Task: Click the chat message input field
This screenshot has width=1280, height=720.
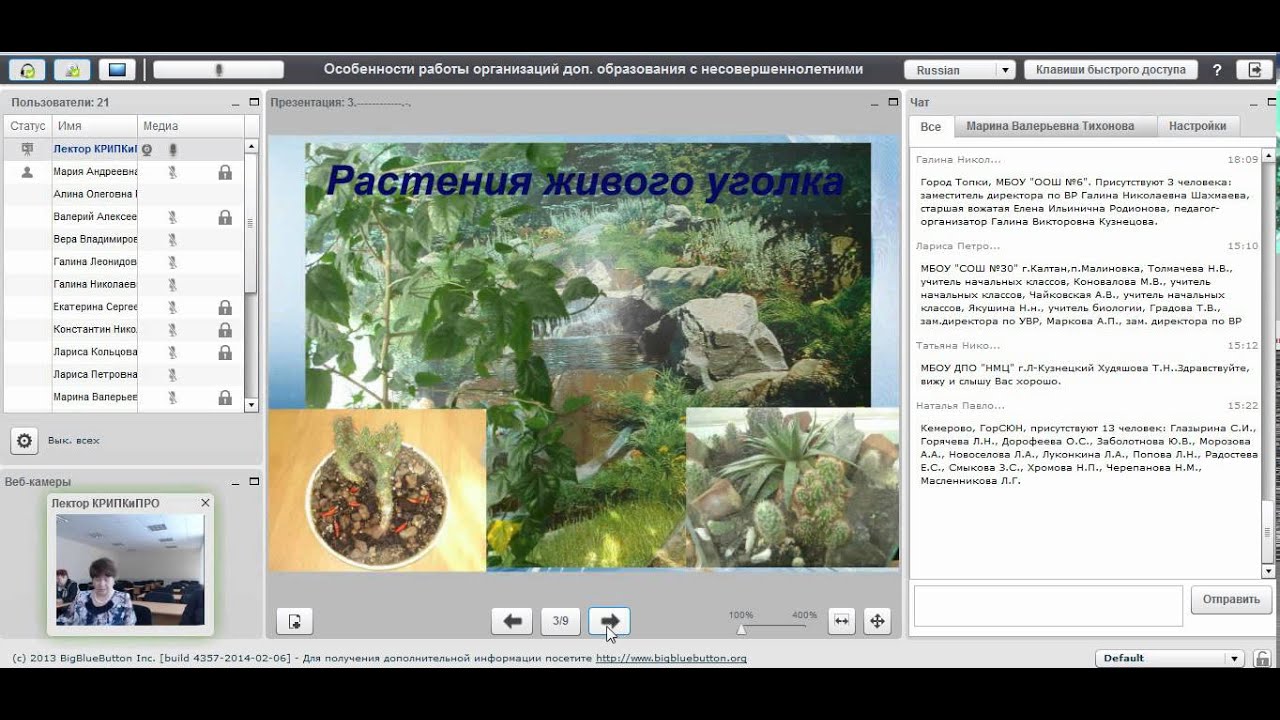Action: point(1048,606)
